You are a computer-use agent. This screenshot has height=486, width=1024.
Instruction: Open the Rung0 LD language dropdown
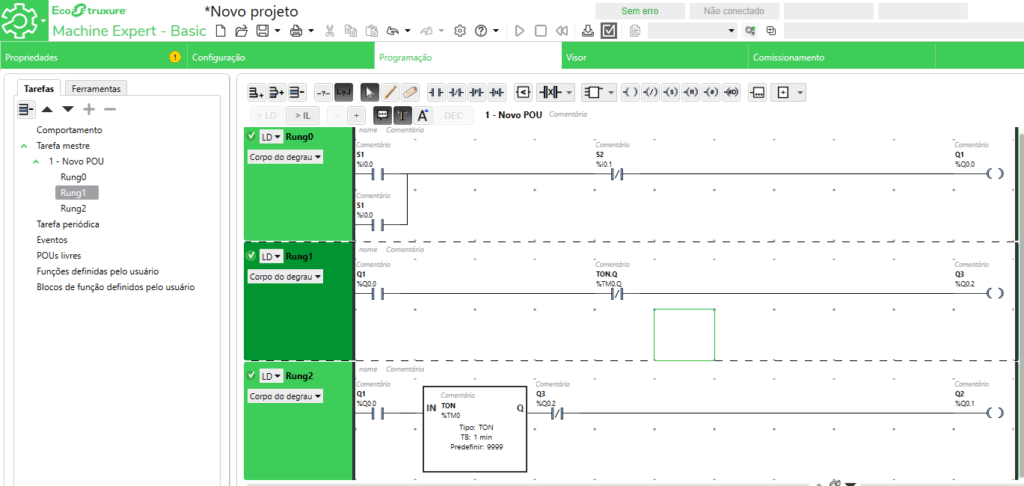(271, 137)
